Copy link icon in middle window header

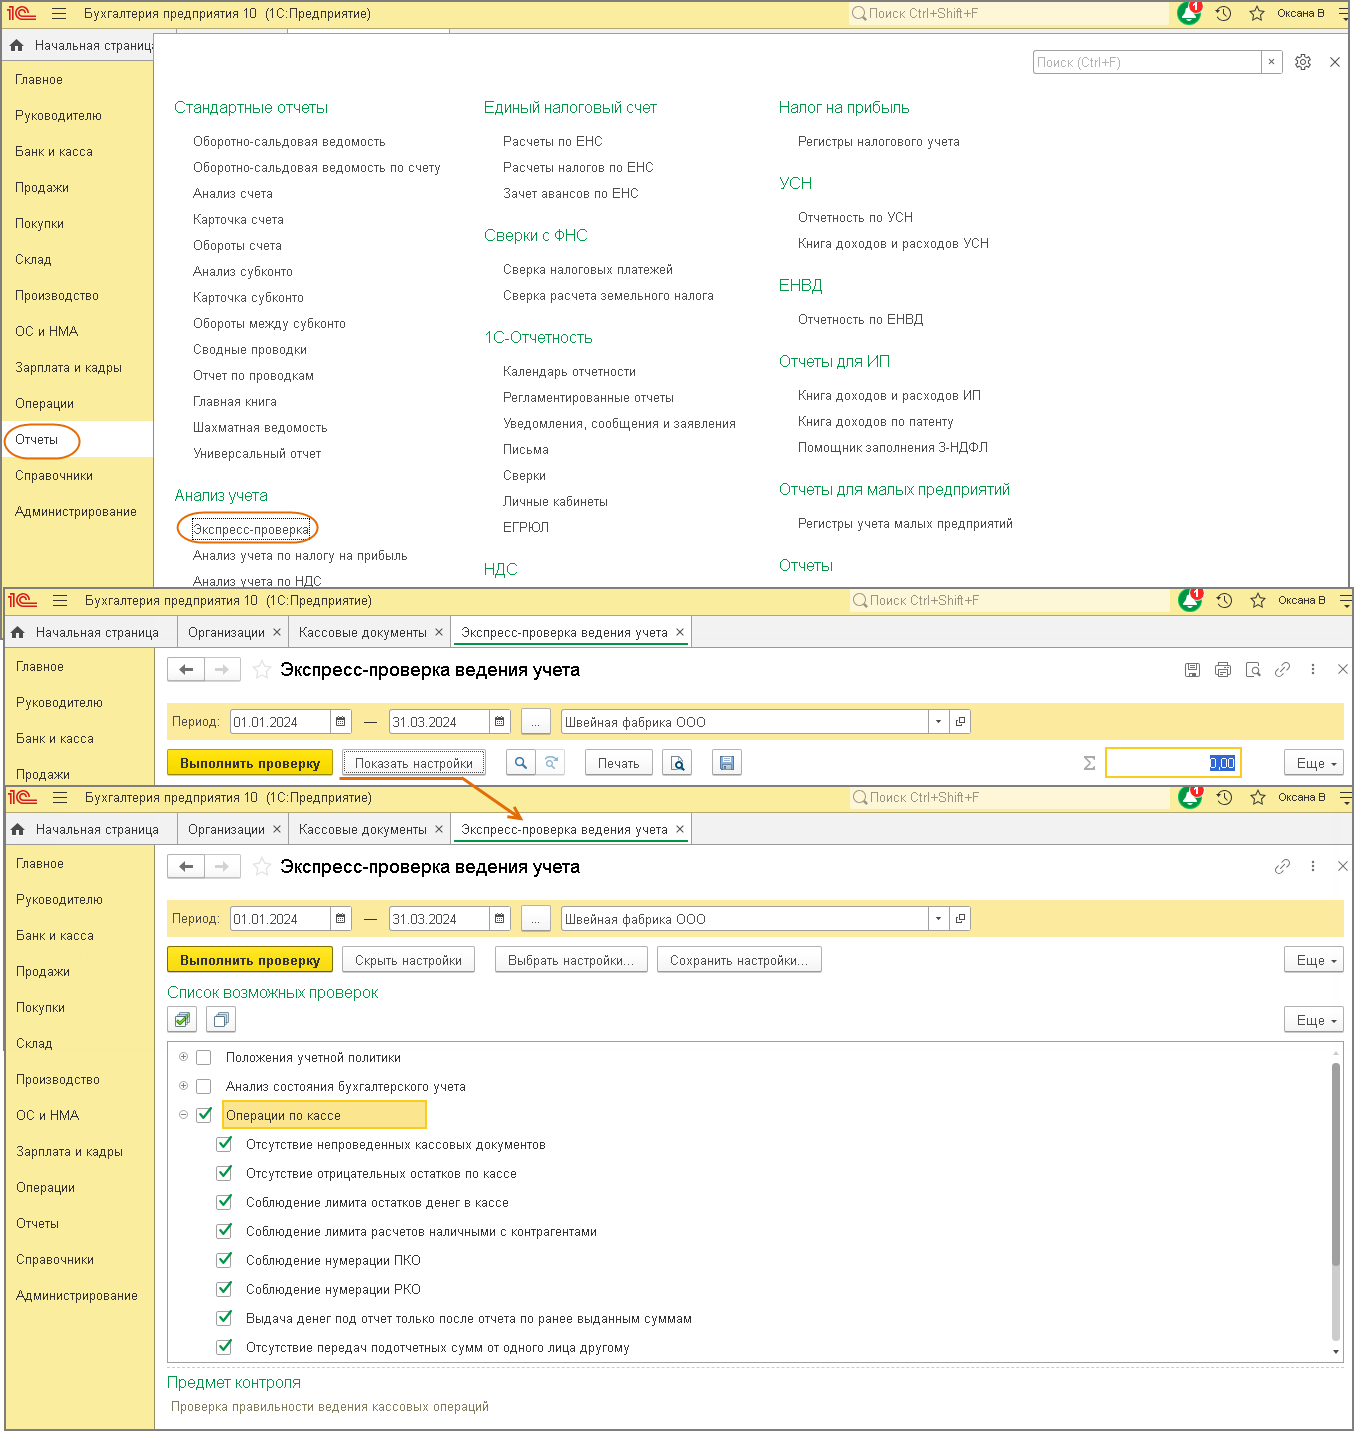(x=1282, y=670)
